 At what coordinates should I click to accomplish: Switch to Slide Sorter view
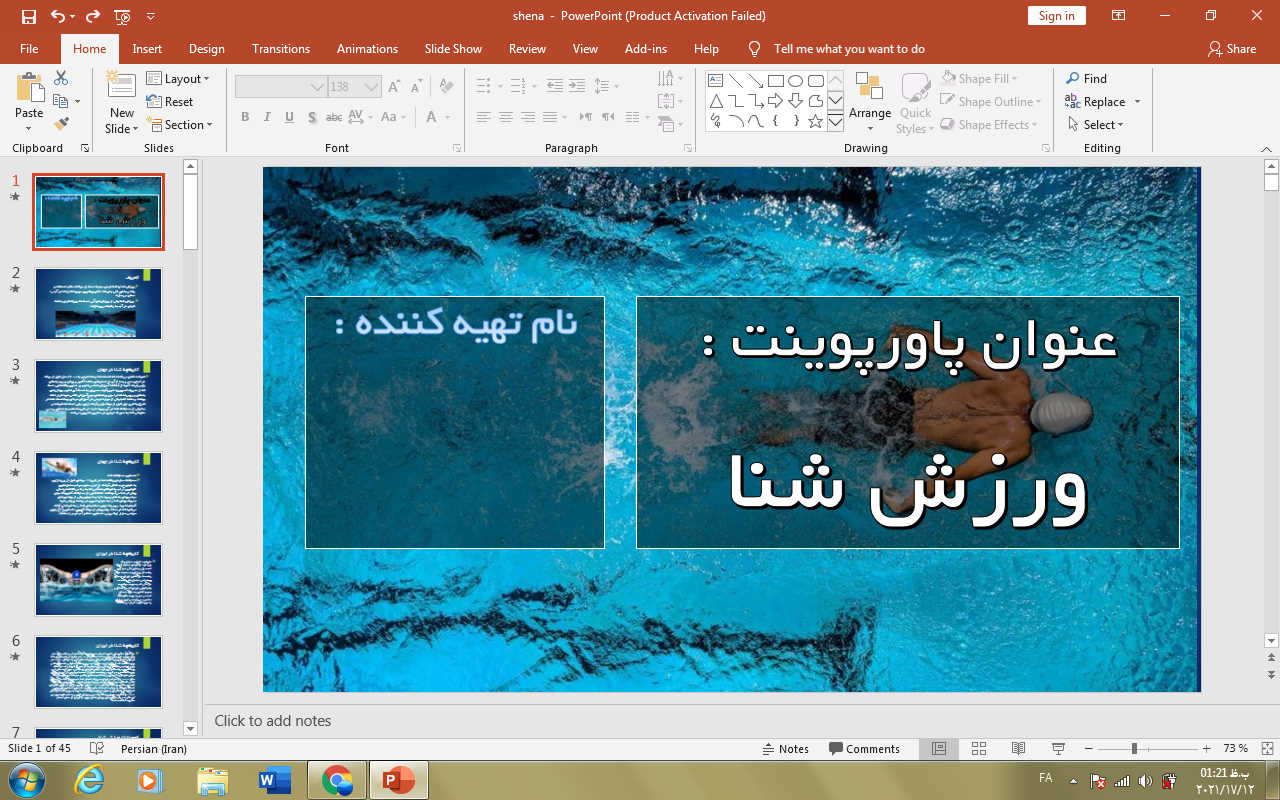[979, 748]
